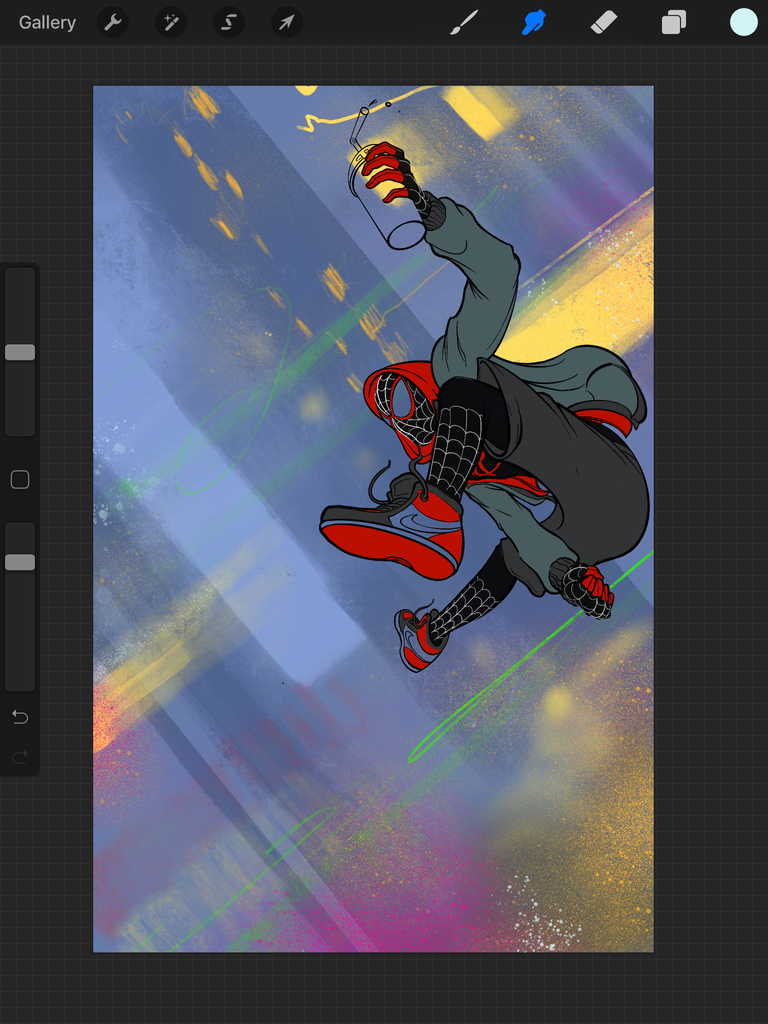Open the Layers panel
768x1024 pixels.
pyautogui.click(x=673, y=23)
